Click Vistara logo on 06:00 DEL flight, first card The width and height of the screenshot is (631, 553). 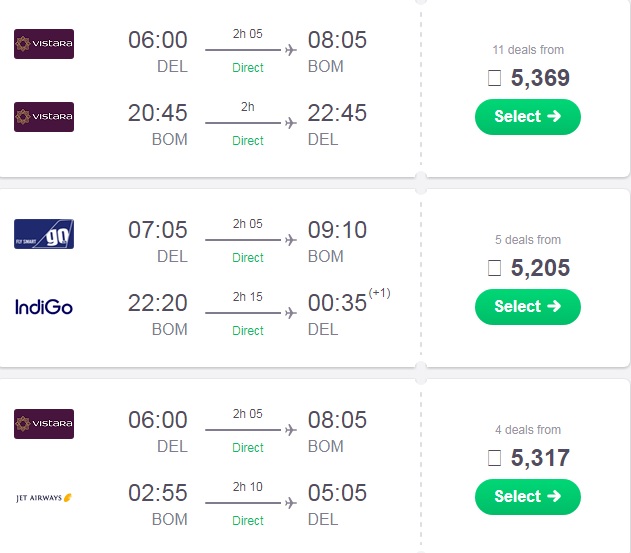tap(44, 44)
